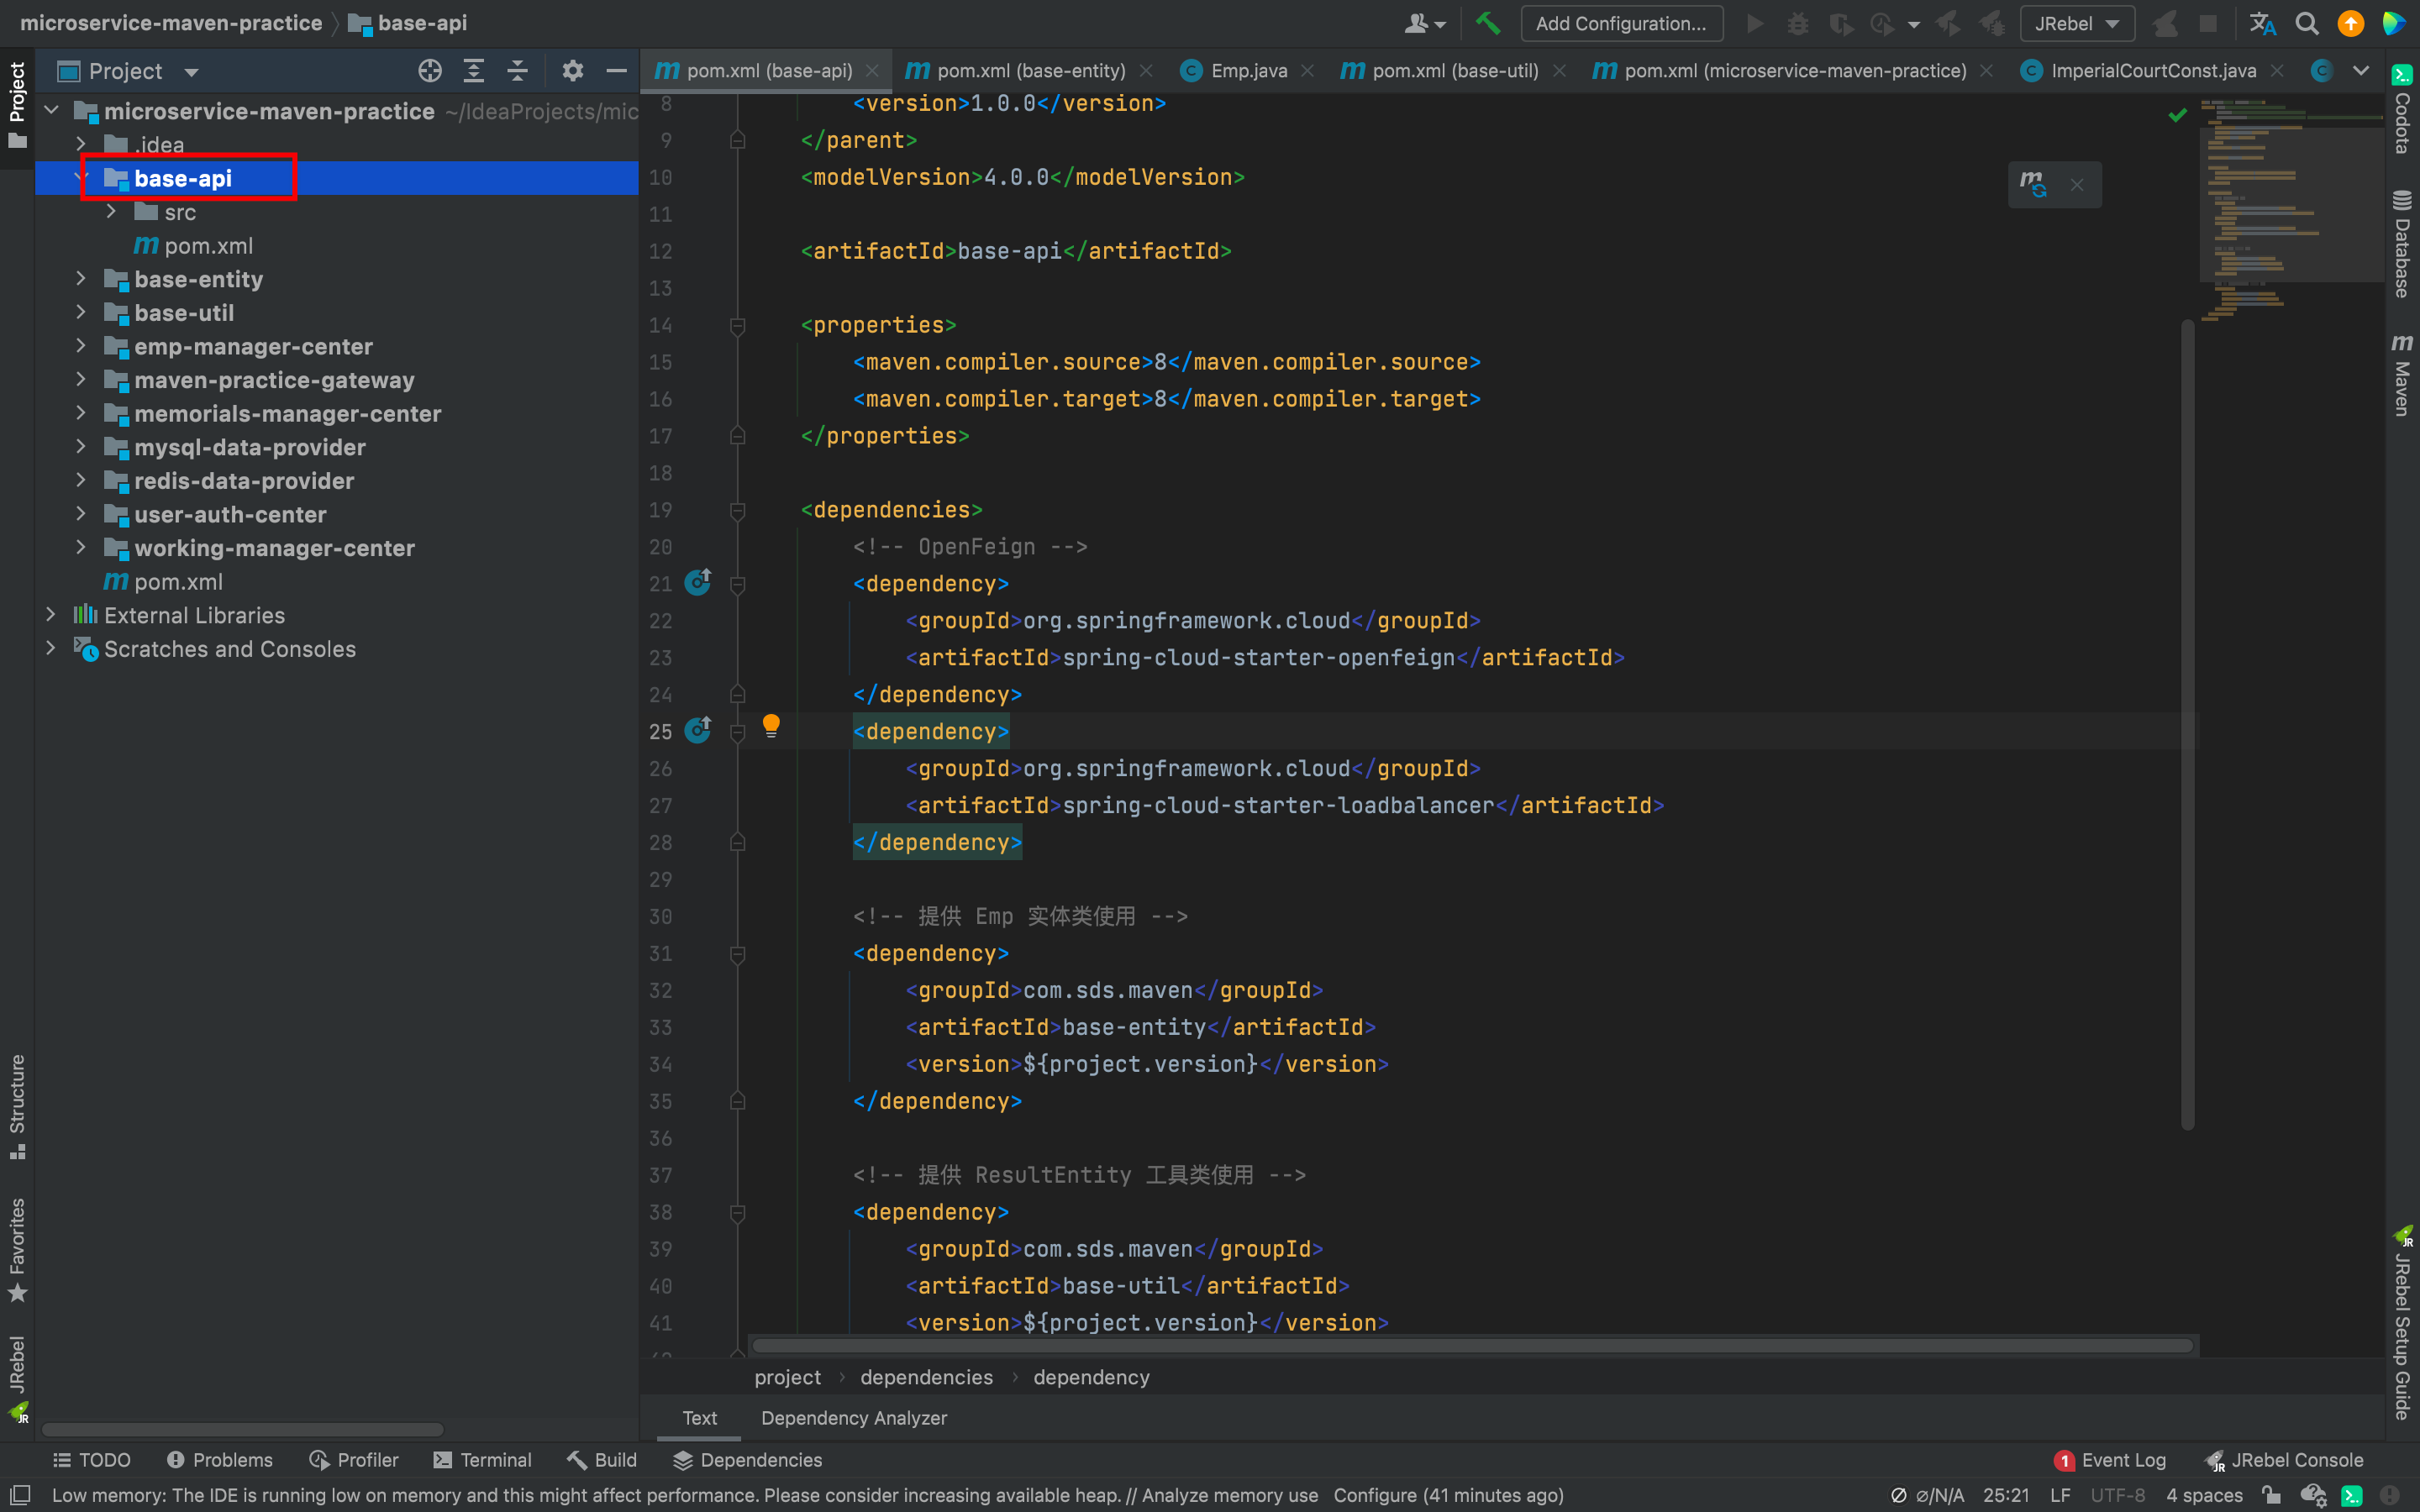This screenshot has height=1512, width=2420.
Task: Open the Terminal tool window
Action: click(x=482, y=1460)
